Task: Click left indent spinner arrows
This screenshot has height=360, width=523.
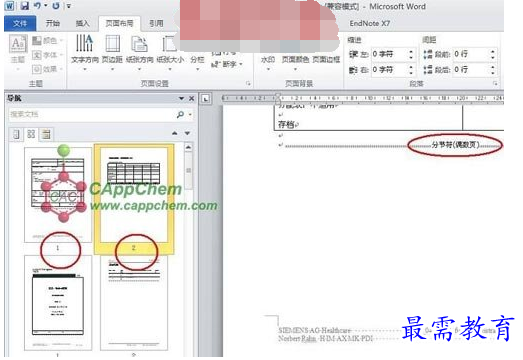Action: [411, 54]
